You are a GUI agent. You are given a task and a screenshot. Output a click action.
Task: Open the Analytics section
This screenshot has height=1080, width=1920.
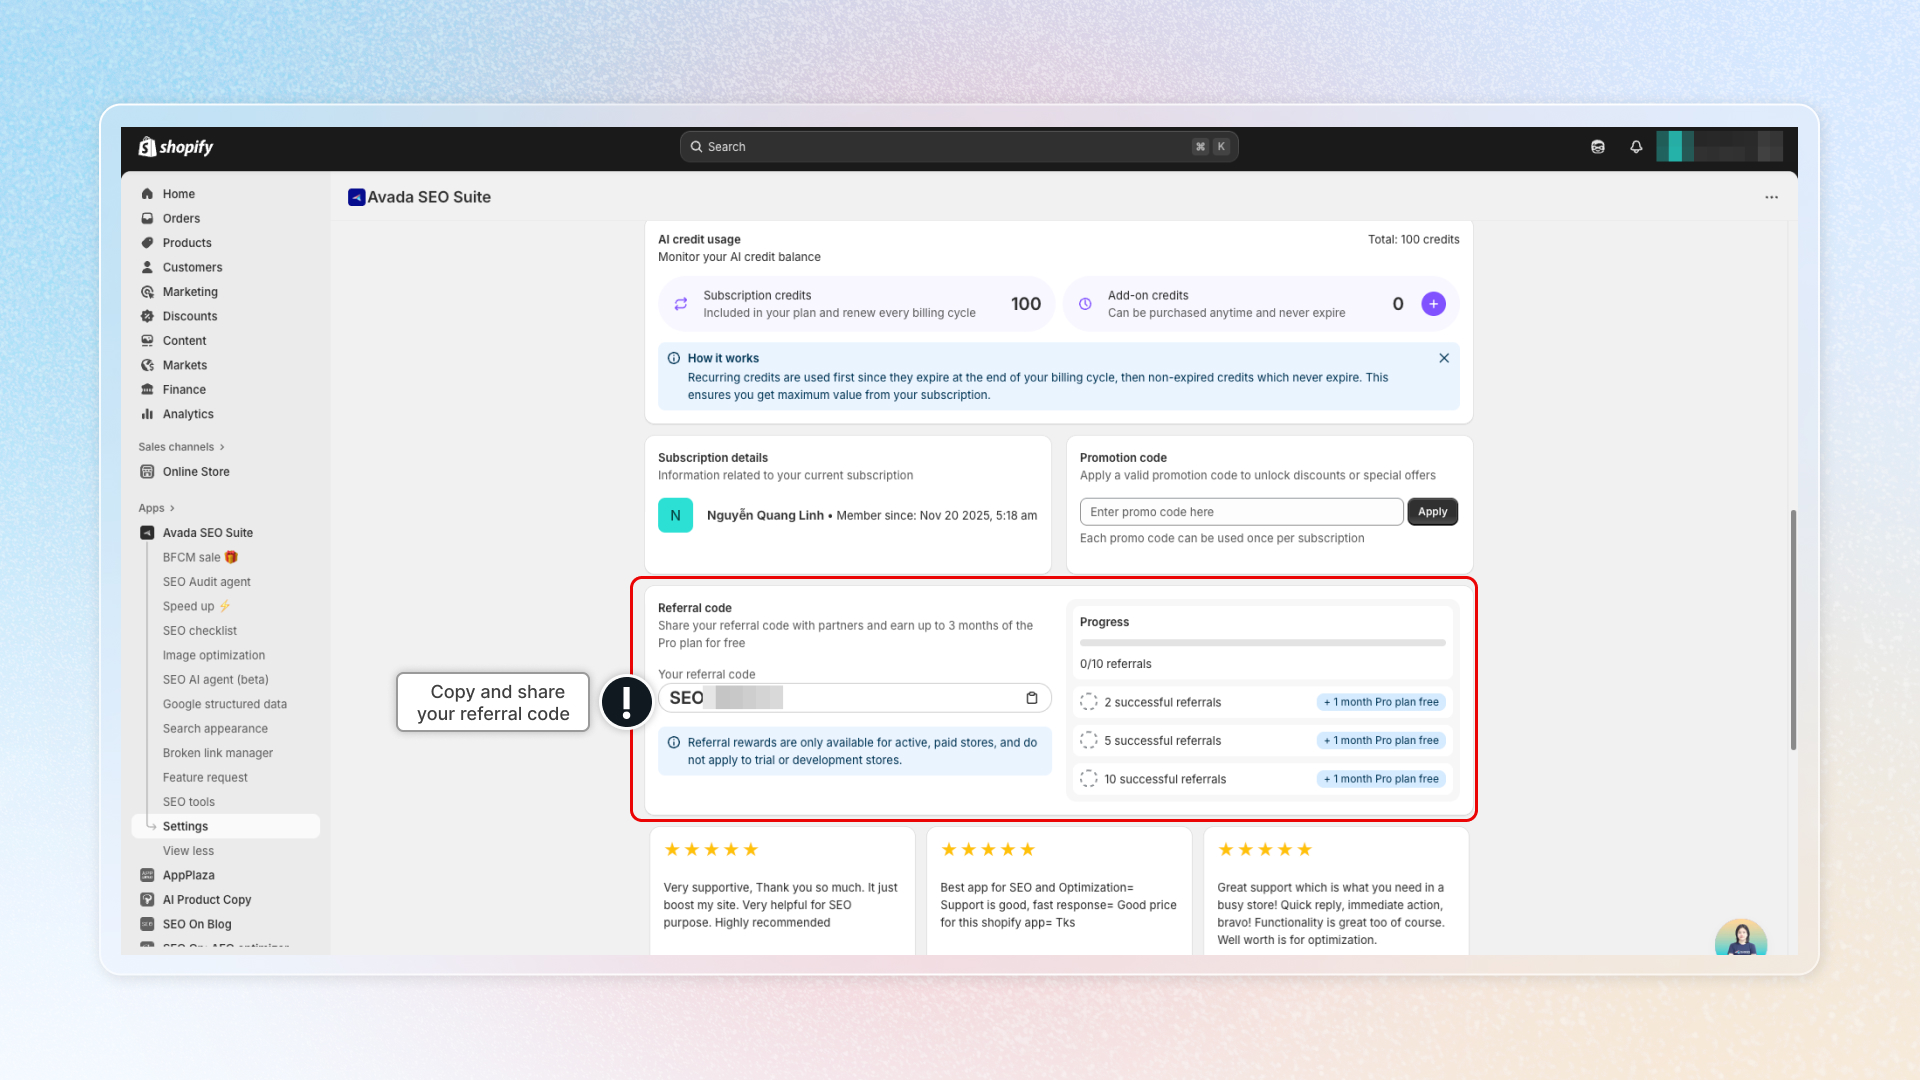pyautogui.click(x=187, y=414)
